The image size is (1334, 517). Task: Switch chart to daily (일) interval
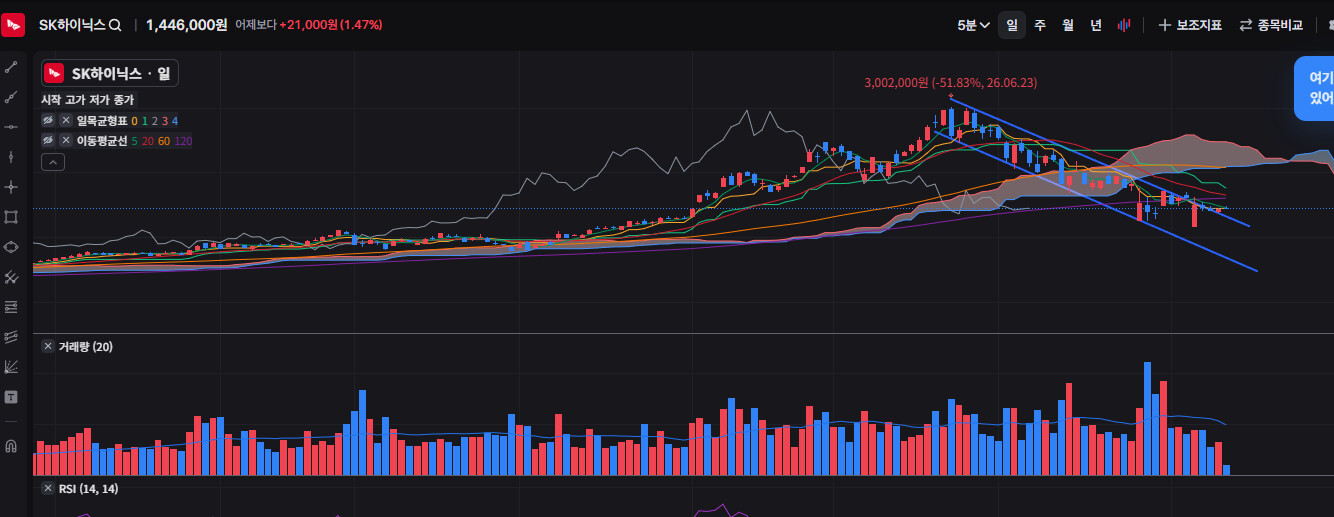[1012, 25]
